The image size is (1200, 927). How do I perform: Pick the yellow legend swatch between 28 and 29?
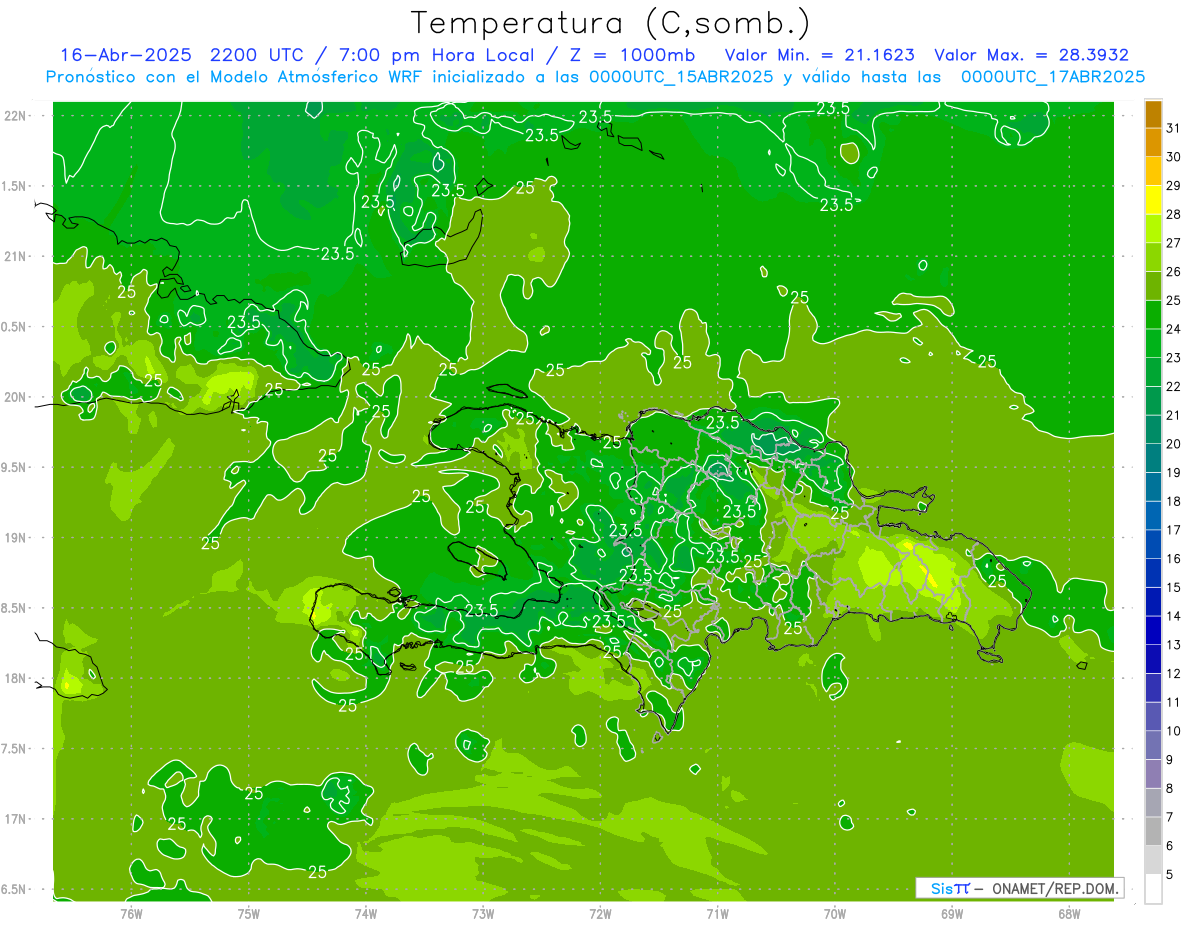1153,200
